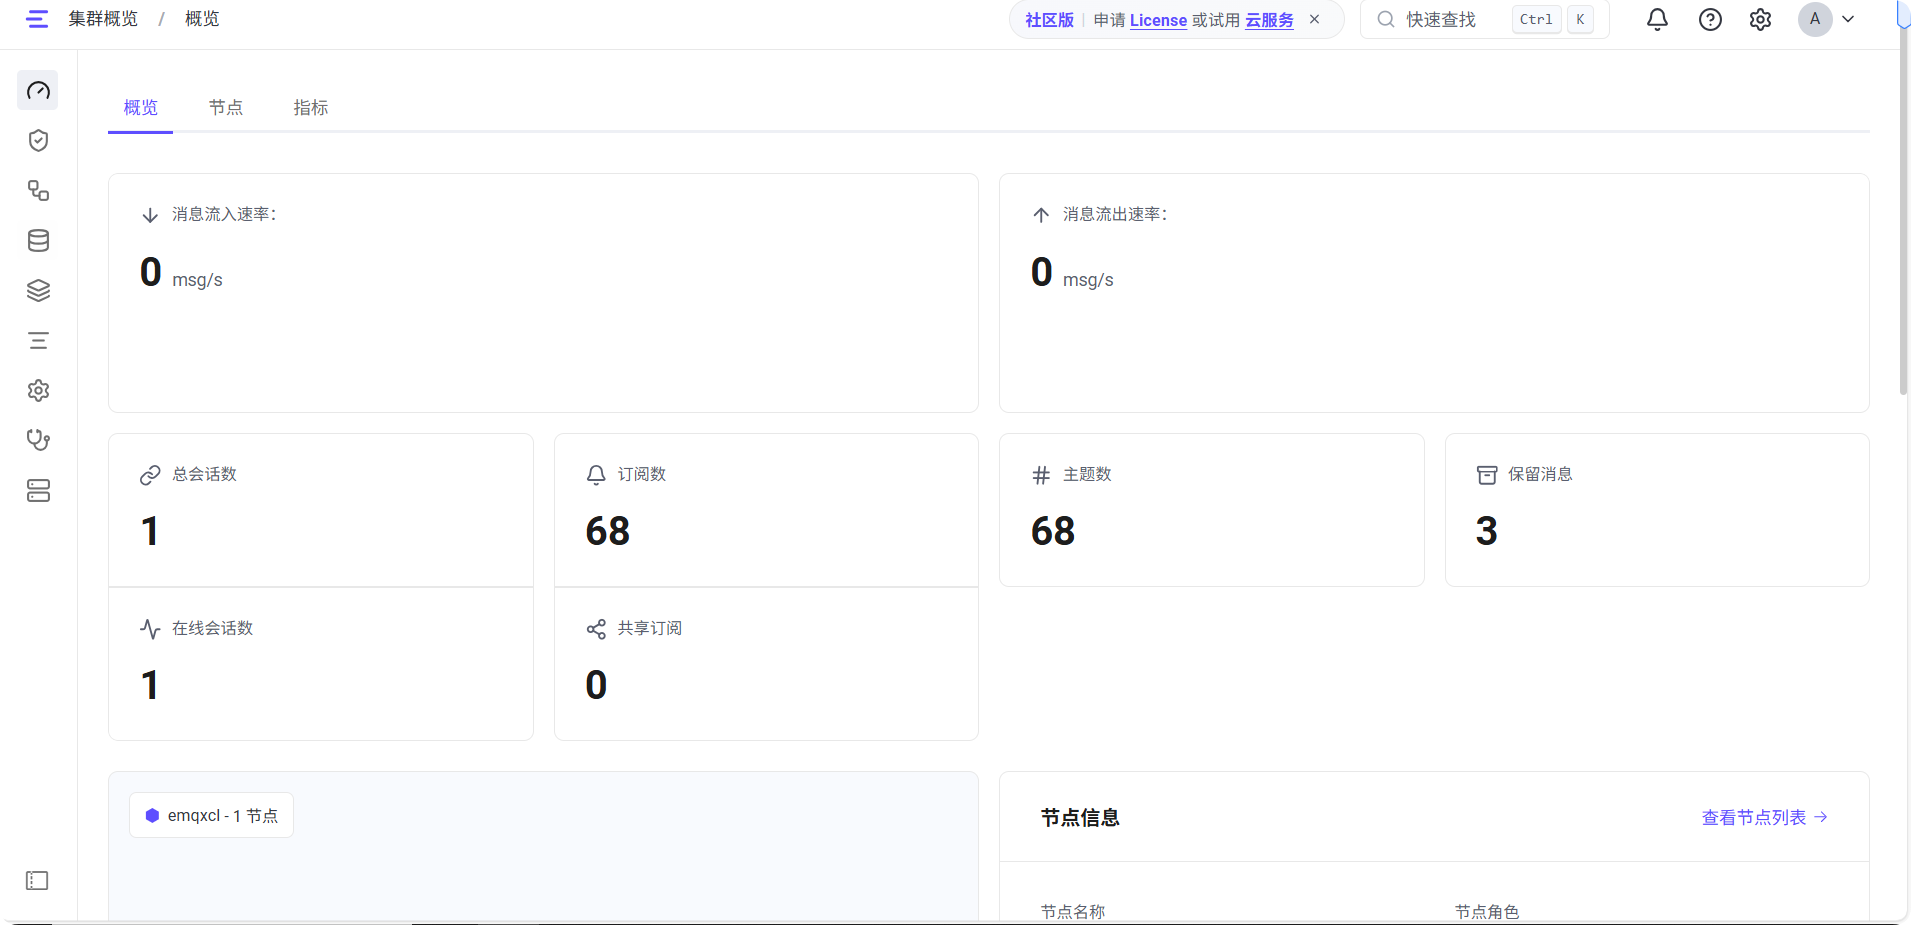Open the Management gear icon in the sidebar
Image resolution: width=1911 pixels, height=925 pixels.
pos(37,390)
